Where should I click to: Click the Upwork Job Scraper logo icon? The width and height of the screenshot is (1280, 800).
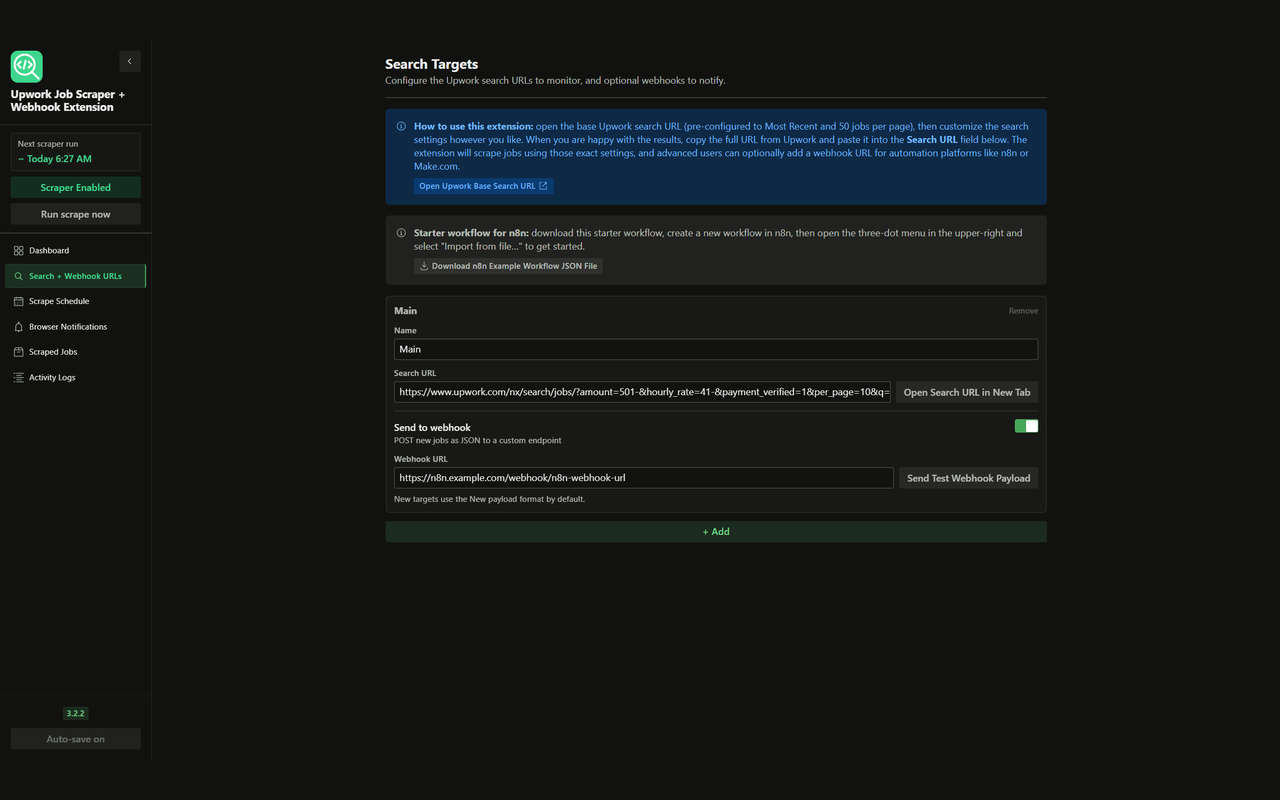click(27, 67)
